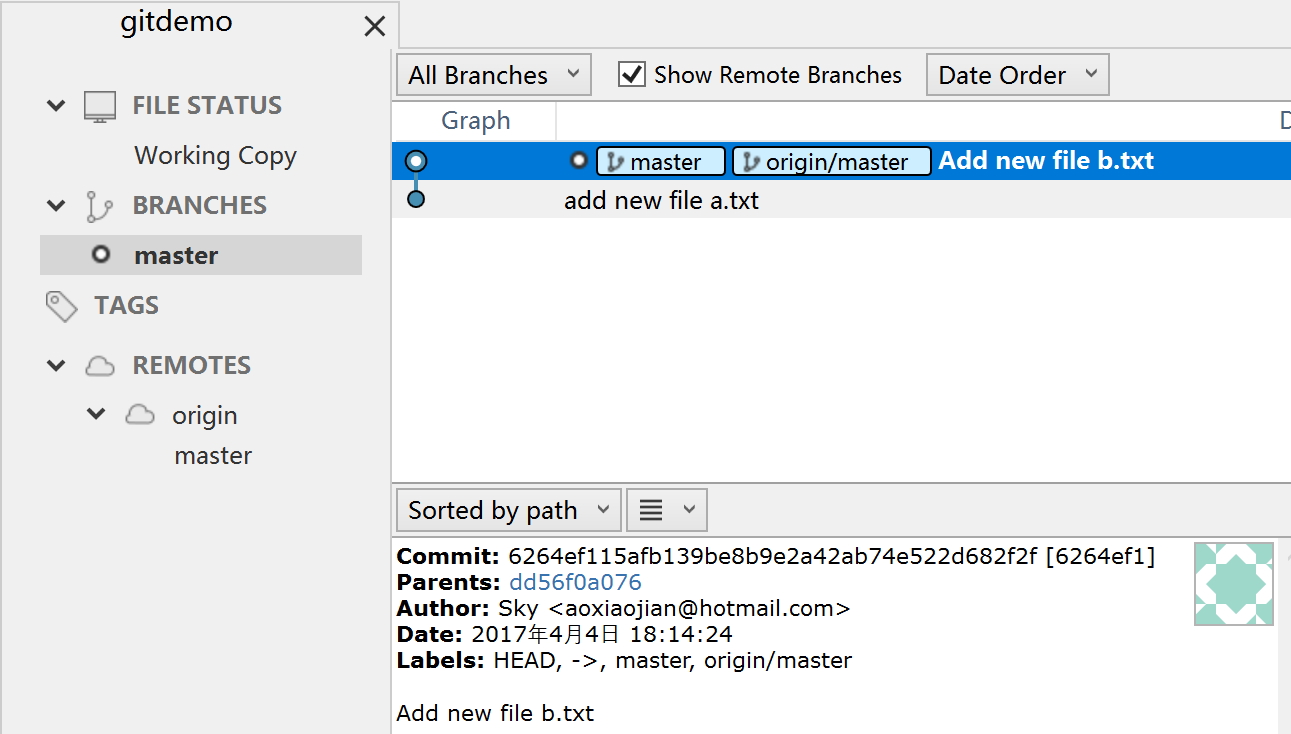
Task: Toggle Show Remote Branches checkbox
Action: pyautogui.click(x=632, y=75)
